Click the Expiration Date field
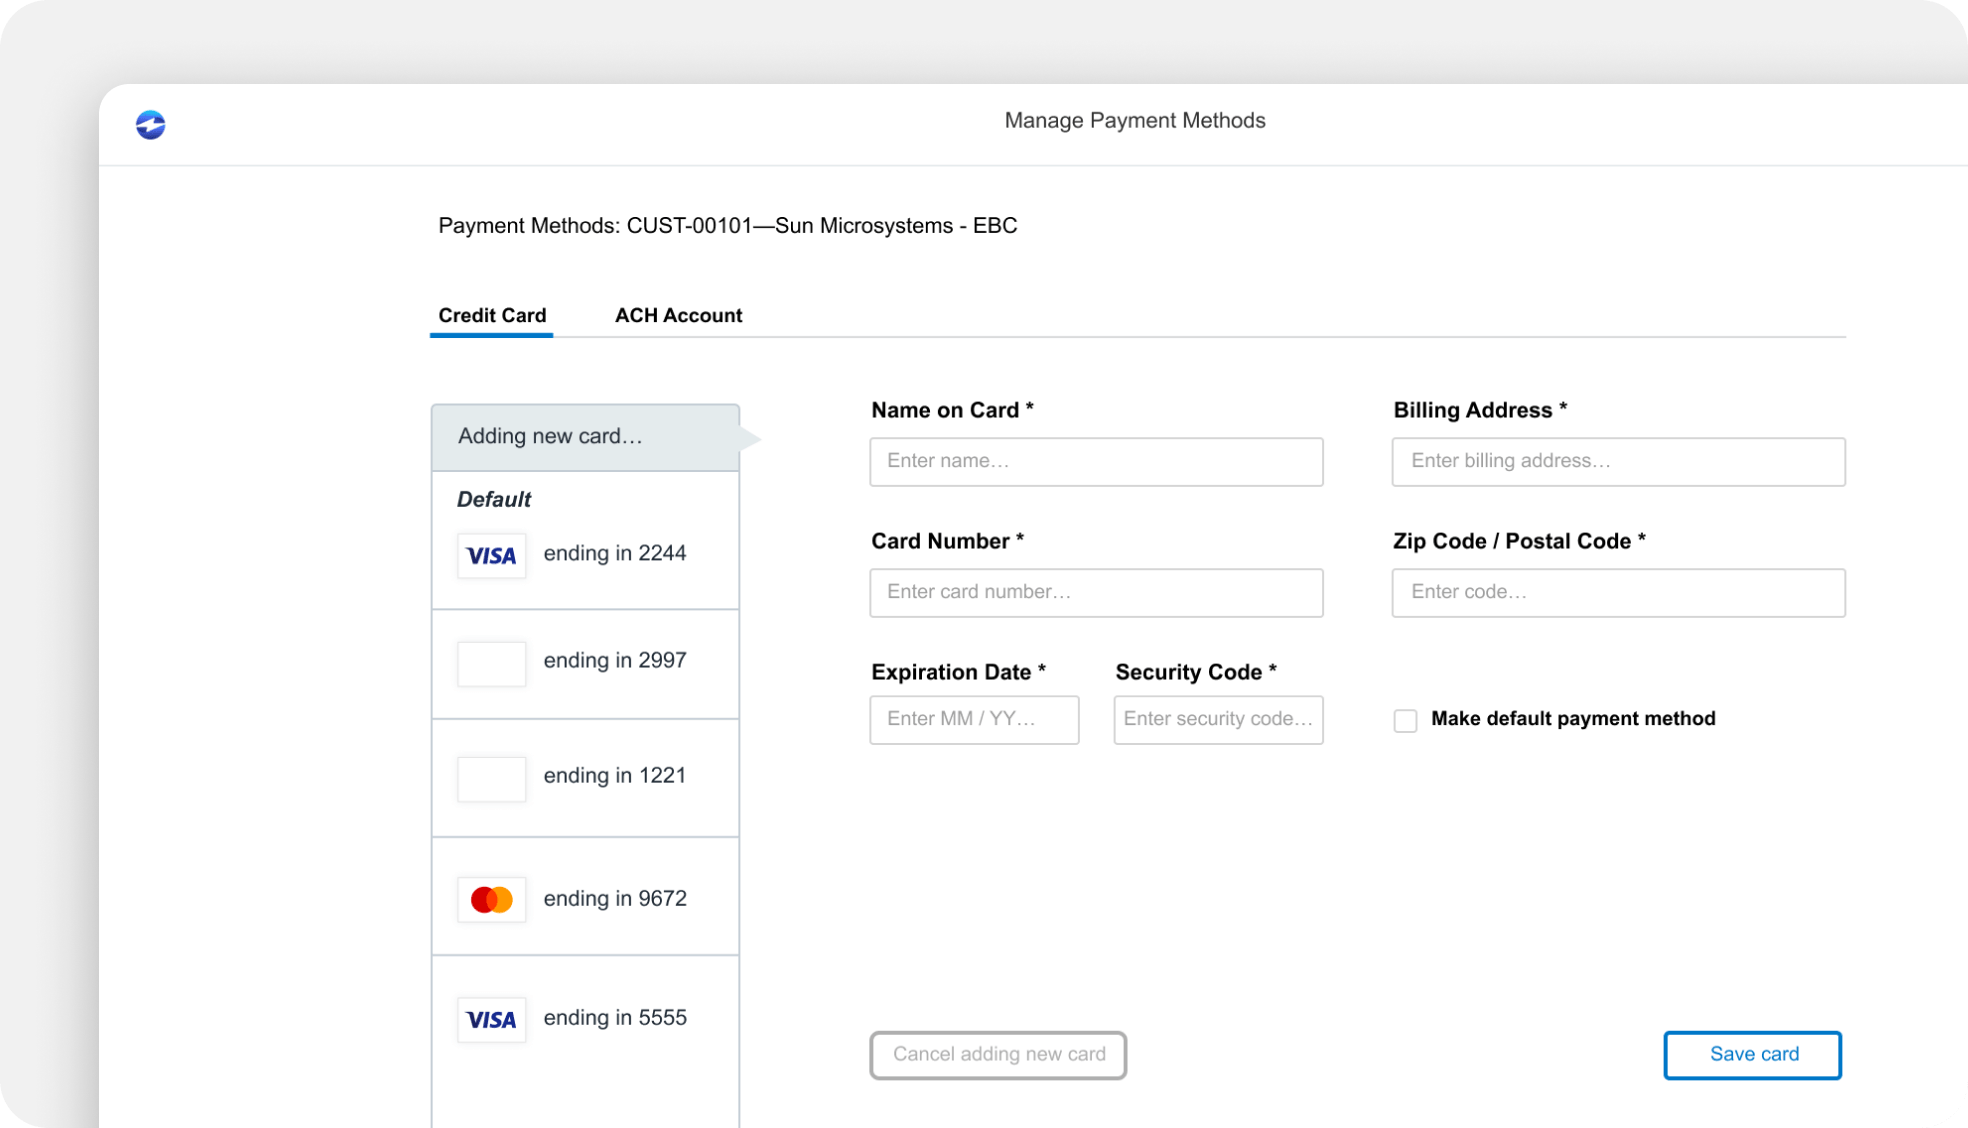The image size is (1968, 1128). pos(974,719)
